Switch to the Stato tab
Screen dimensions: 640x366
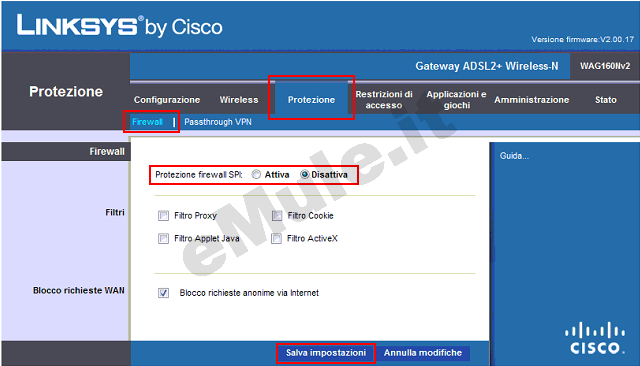click(x=605, y=100)
